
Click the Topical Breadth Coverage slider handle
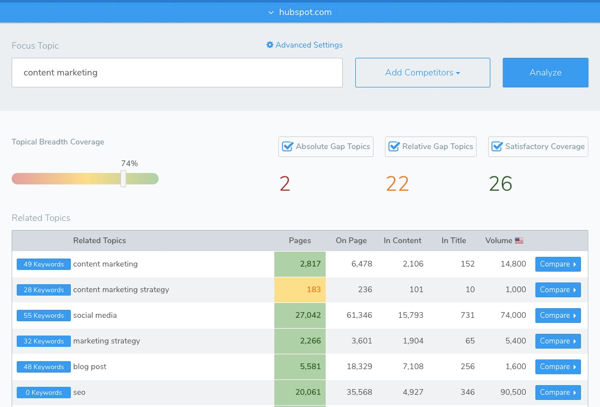pyautogui.click(x=123, y=178)
